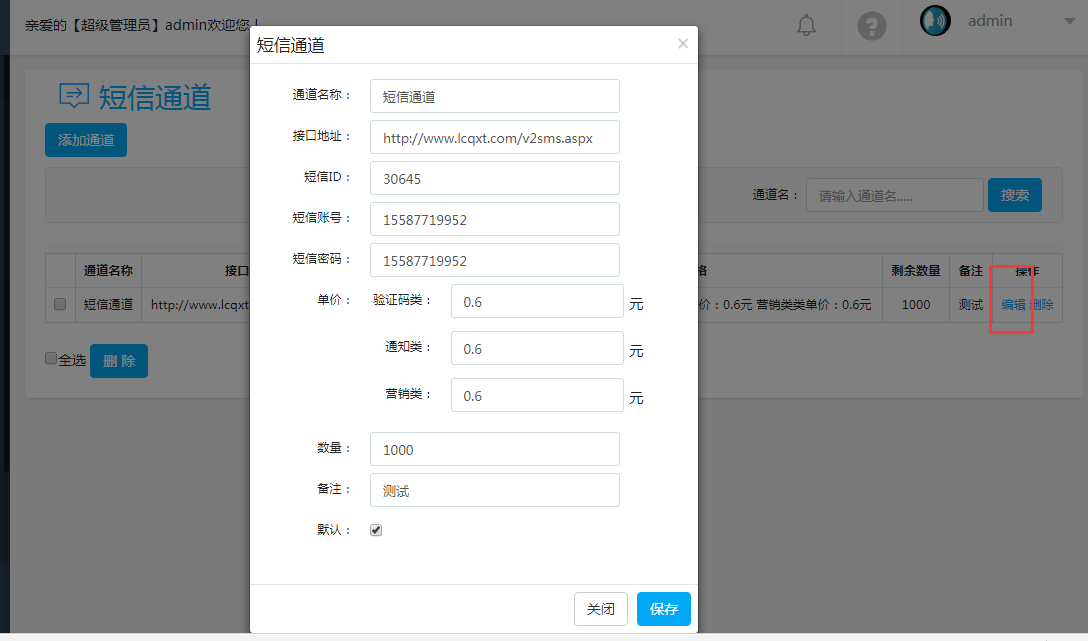The width and height of the screenshot is (1088, 641).
Task: Click the 关闭 button in dialog
Action: pyautogui.click(x=601, y=609)
